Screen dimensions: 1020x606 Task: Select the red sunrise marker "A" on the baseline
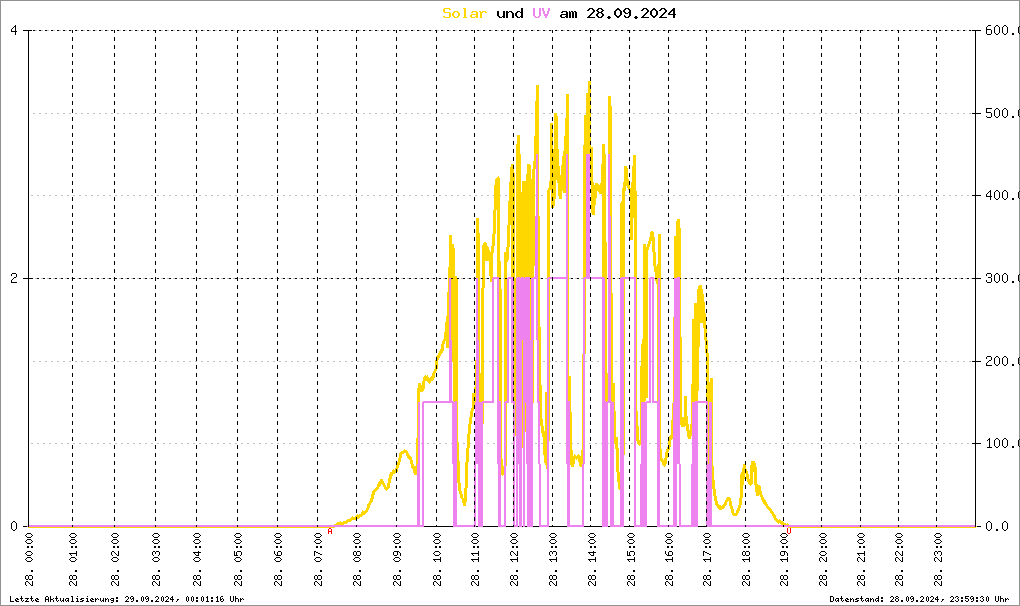(x=330, y=531)
